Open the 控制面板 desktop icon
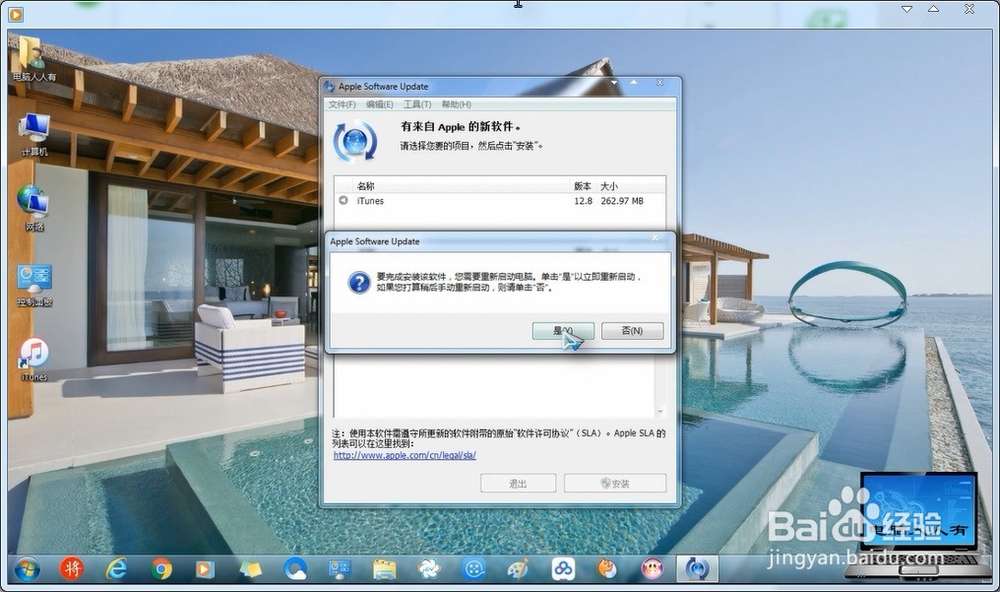 point(34,285)
